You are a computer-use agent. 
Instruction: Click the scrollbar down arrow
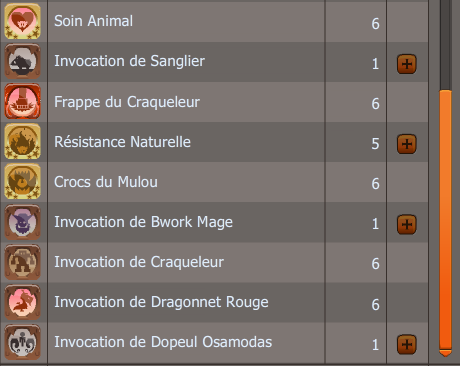(x=446, y=353)
